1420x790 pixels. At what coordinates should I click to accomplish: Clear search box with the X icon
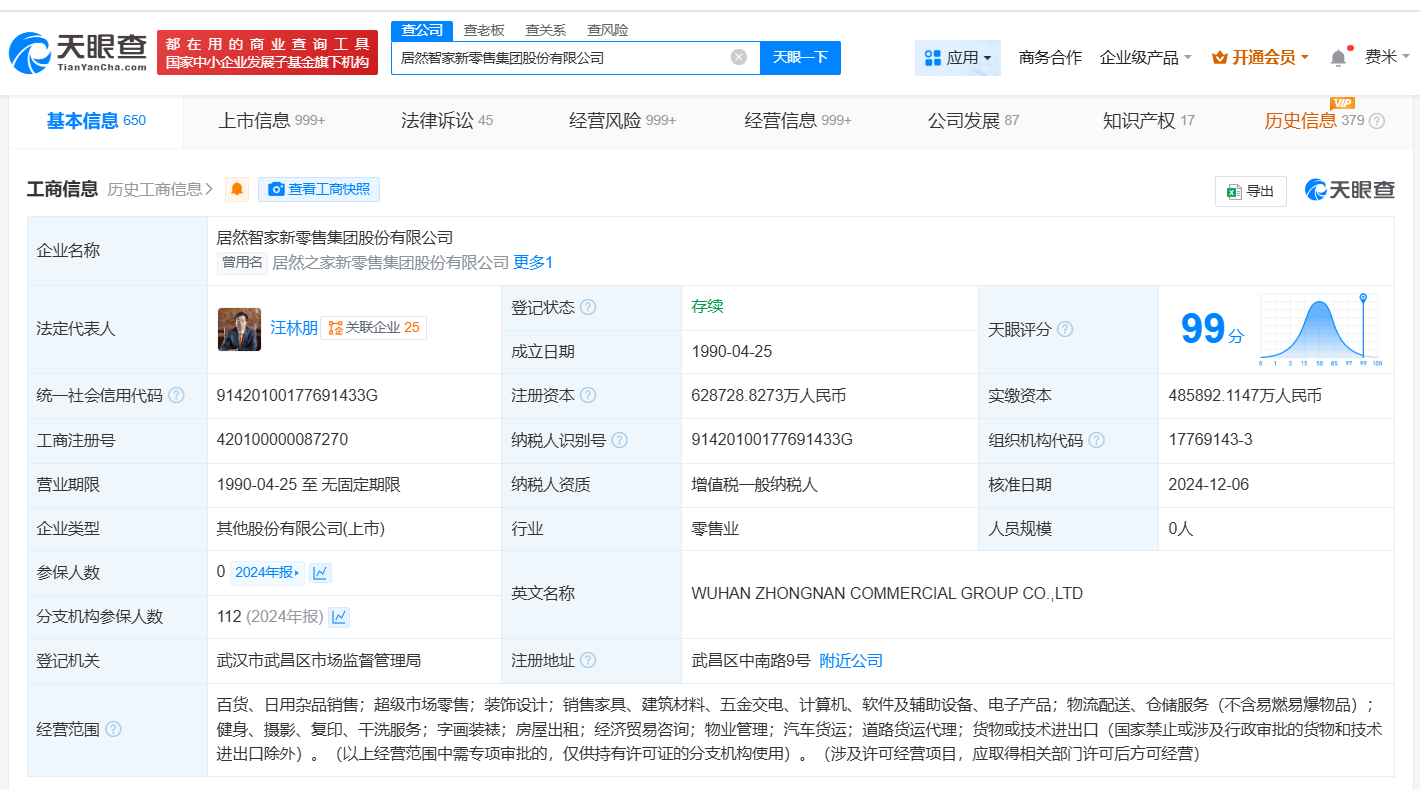click(x=739, y=57)
